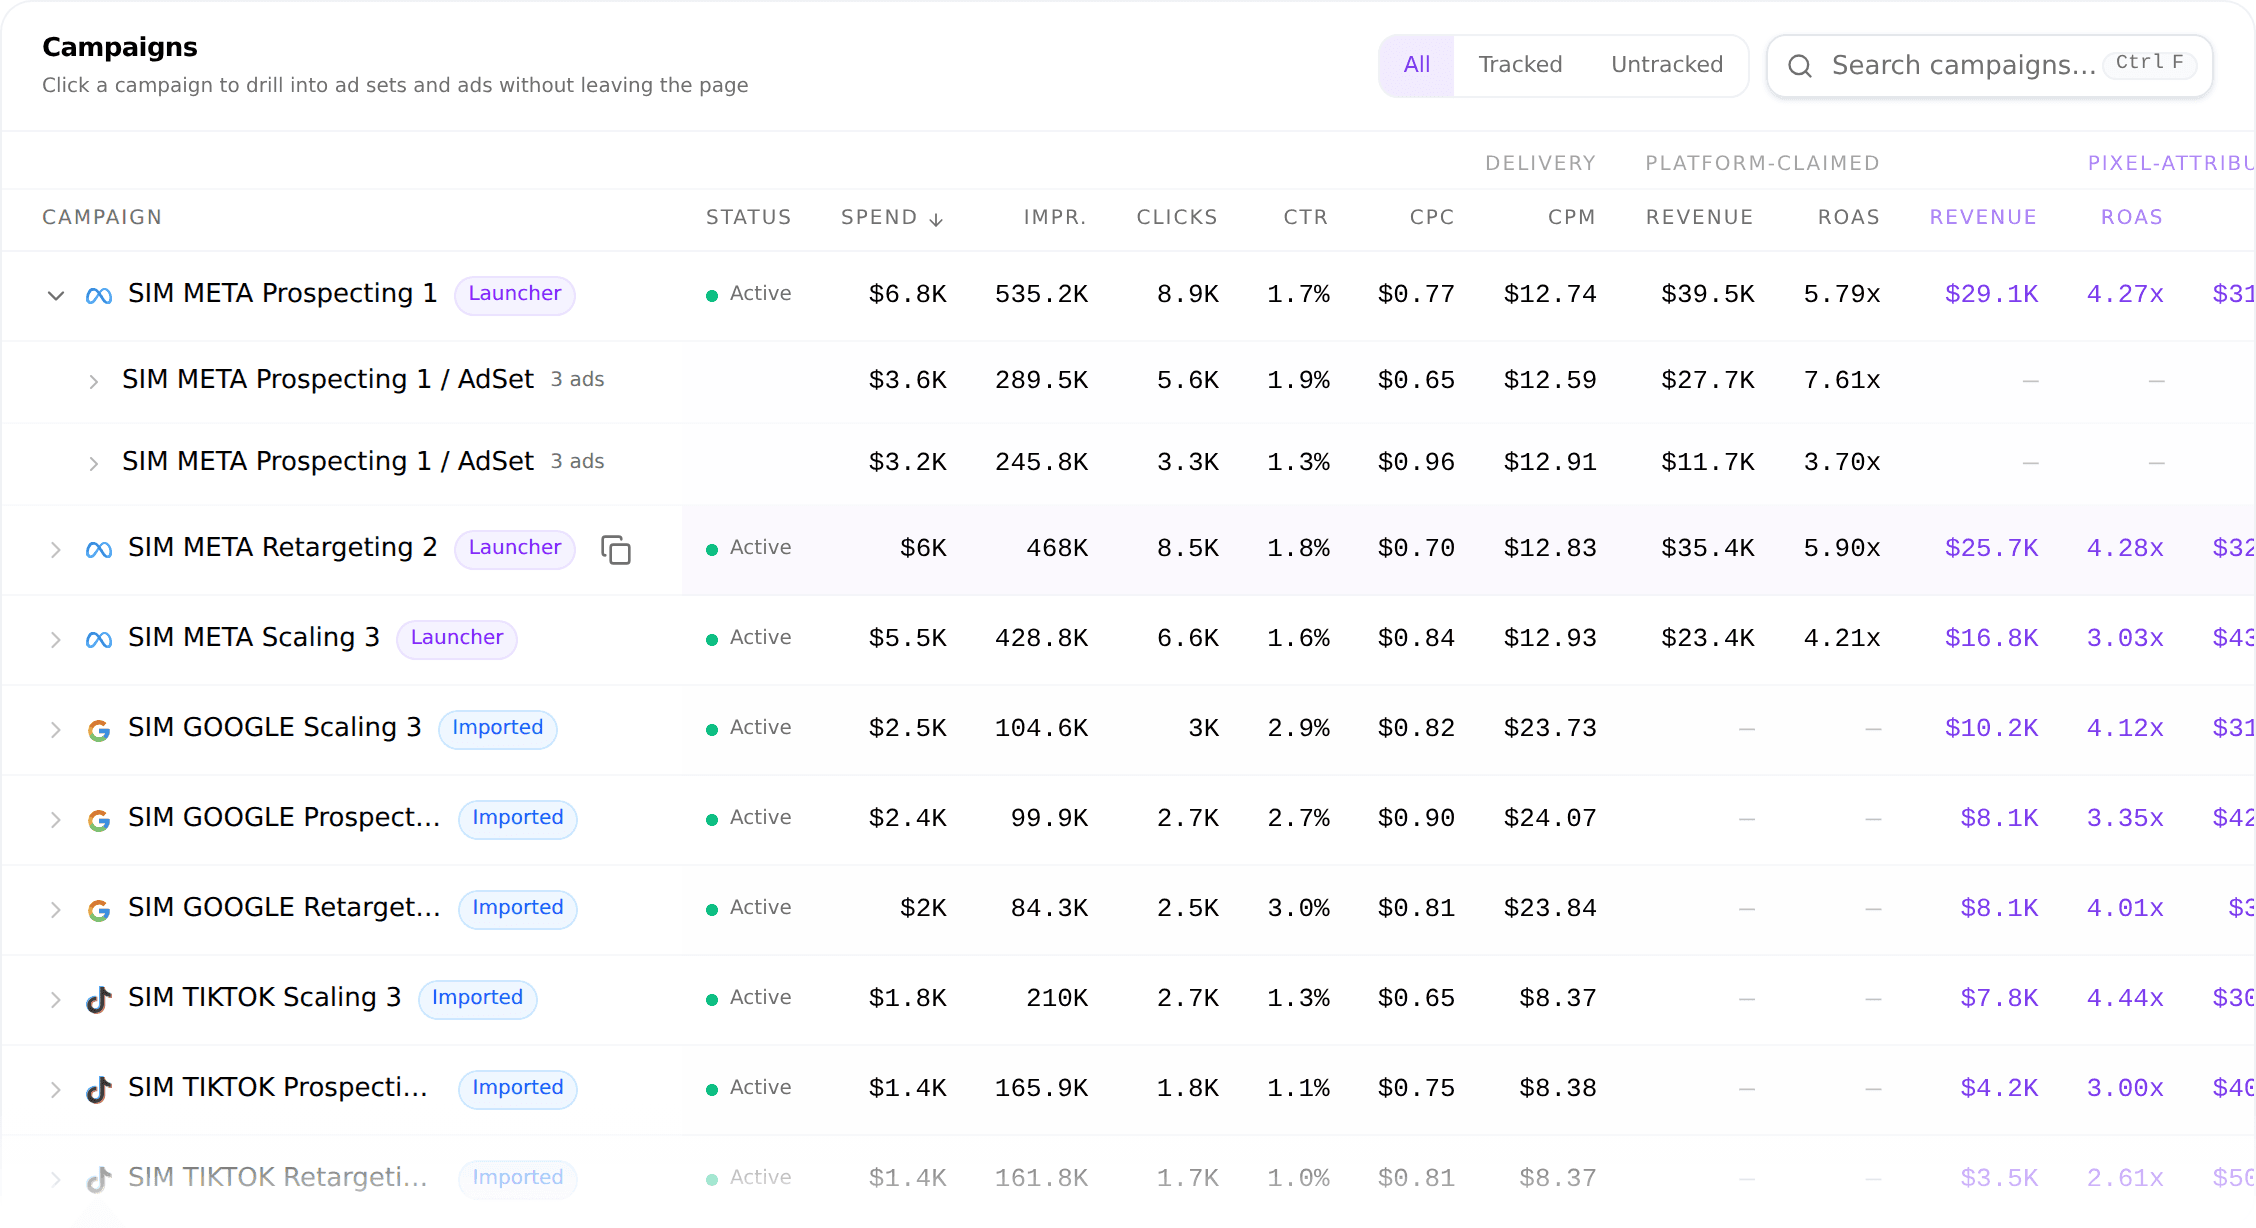
Task: Click the Google logo beside SIM GOOGLE Scaling 3
Action: click(99, 730)
